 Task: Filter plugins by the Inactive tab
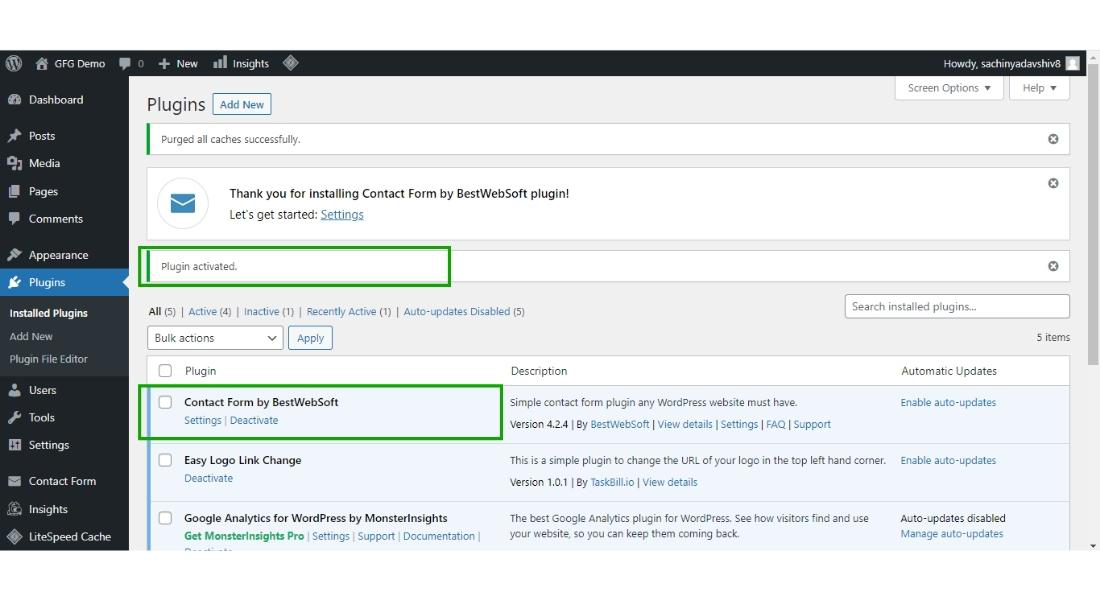[262, 312]
